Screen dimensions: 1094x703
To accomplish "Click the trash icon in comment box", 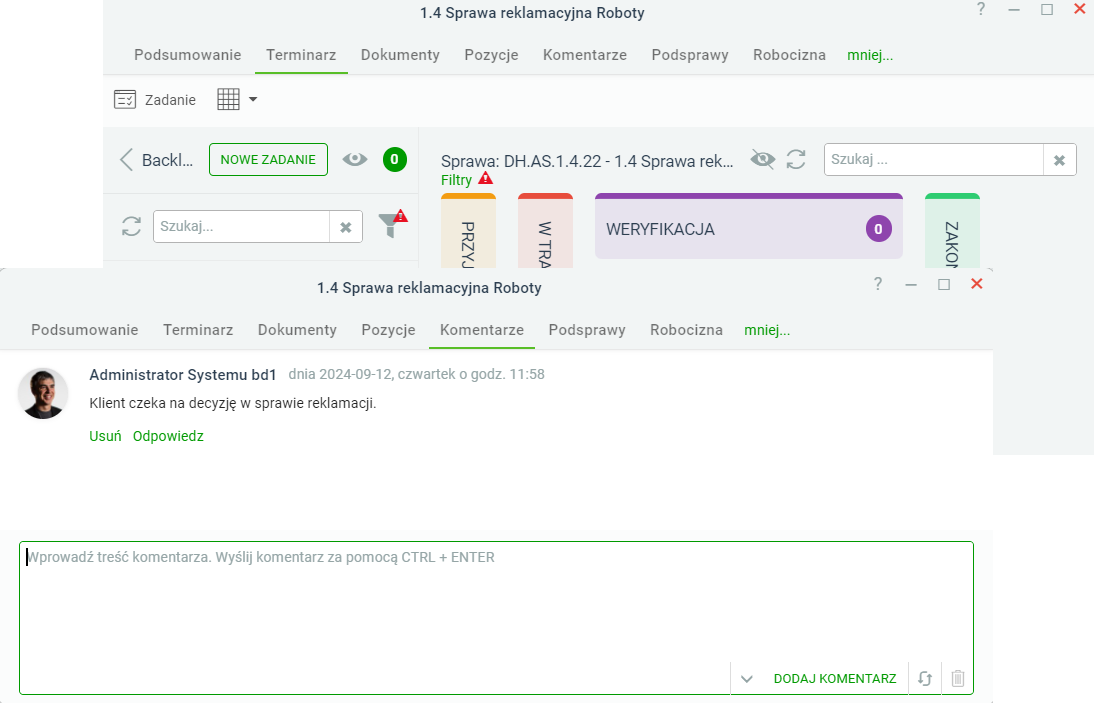I will [x=958, y=679].
